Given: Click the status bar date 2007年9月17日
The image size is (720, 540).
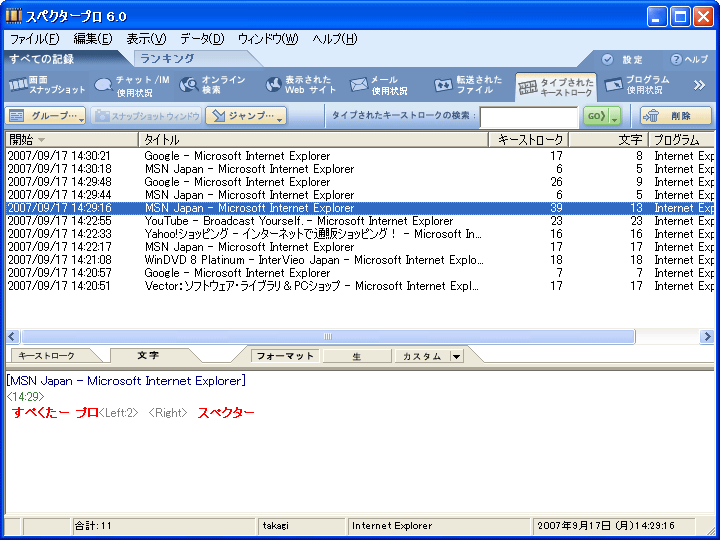Looking at the screenshot, I should click(x=613, y=526).
